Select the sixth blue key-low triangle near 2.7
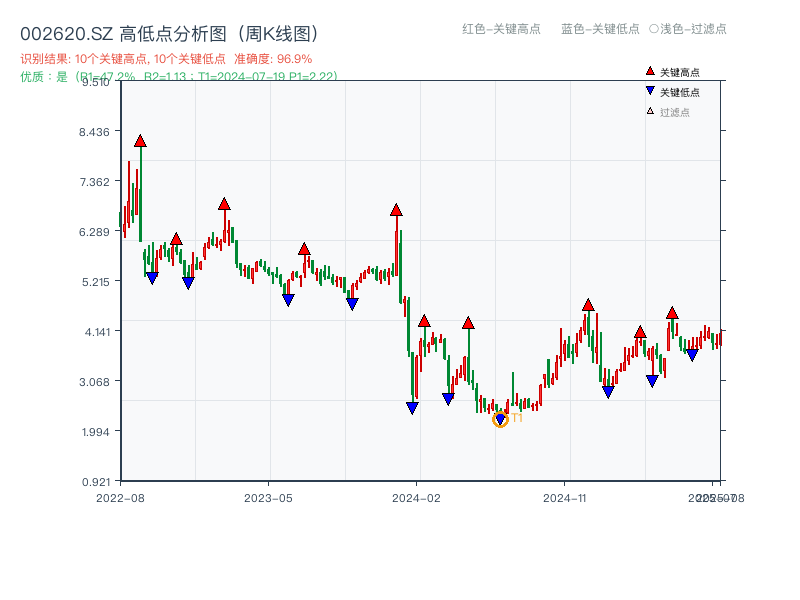Image resolution: width=800 pixels, height=600 pixels. pyautogui.click(x=448, y=399)
